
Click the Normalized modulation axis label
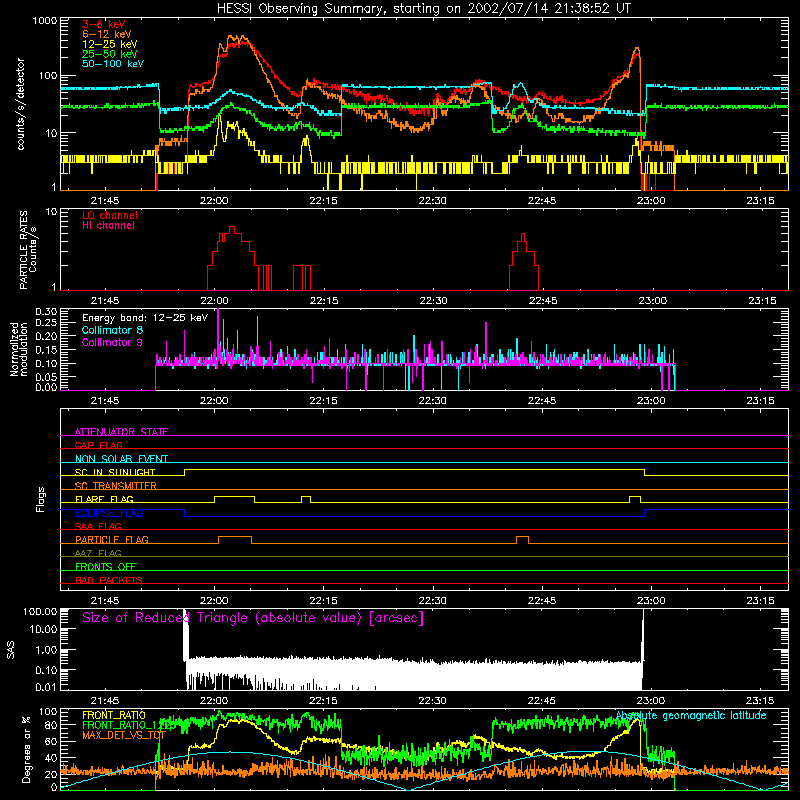[x=19, y=349]
